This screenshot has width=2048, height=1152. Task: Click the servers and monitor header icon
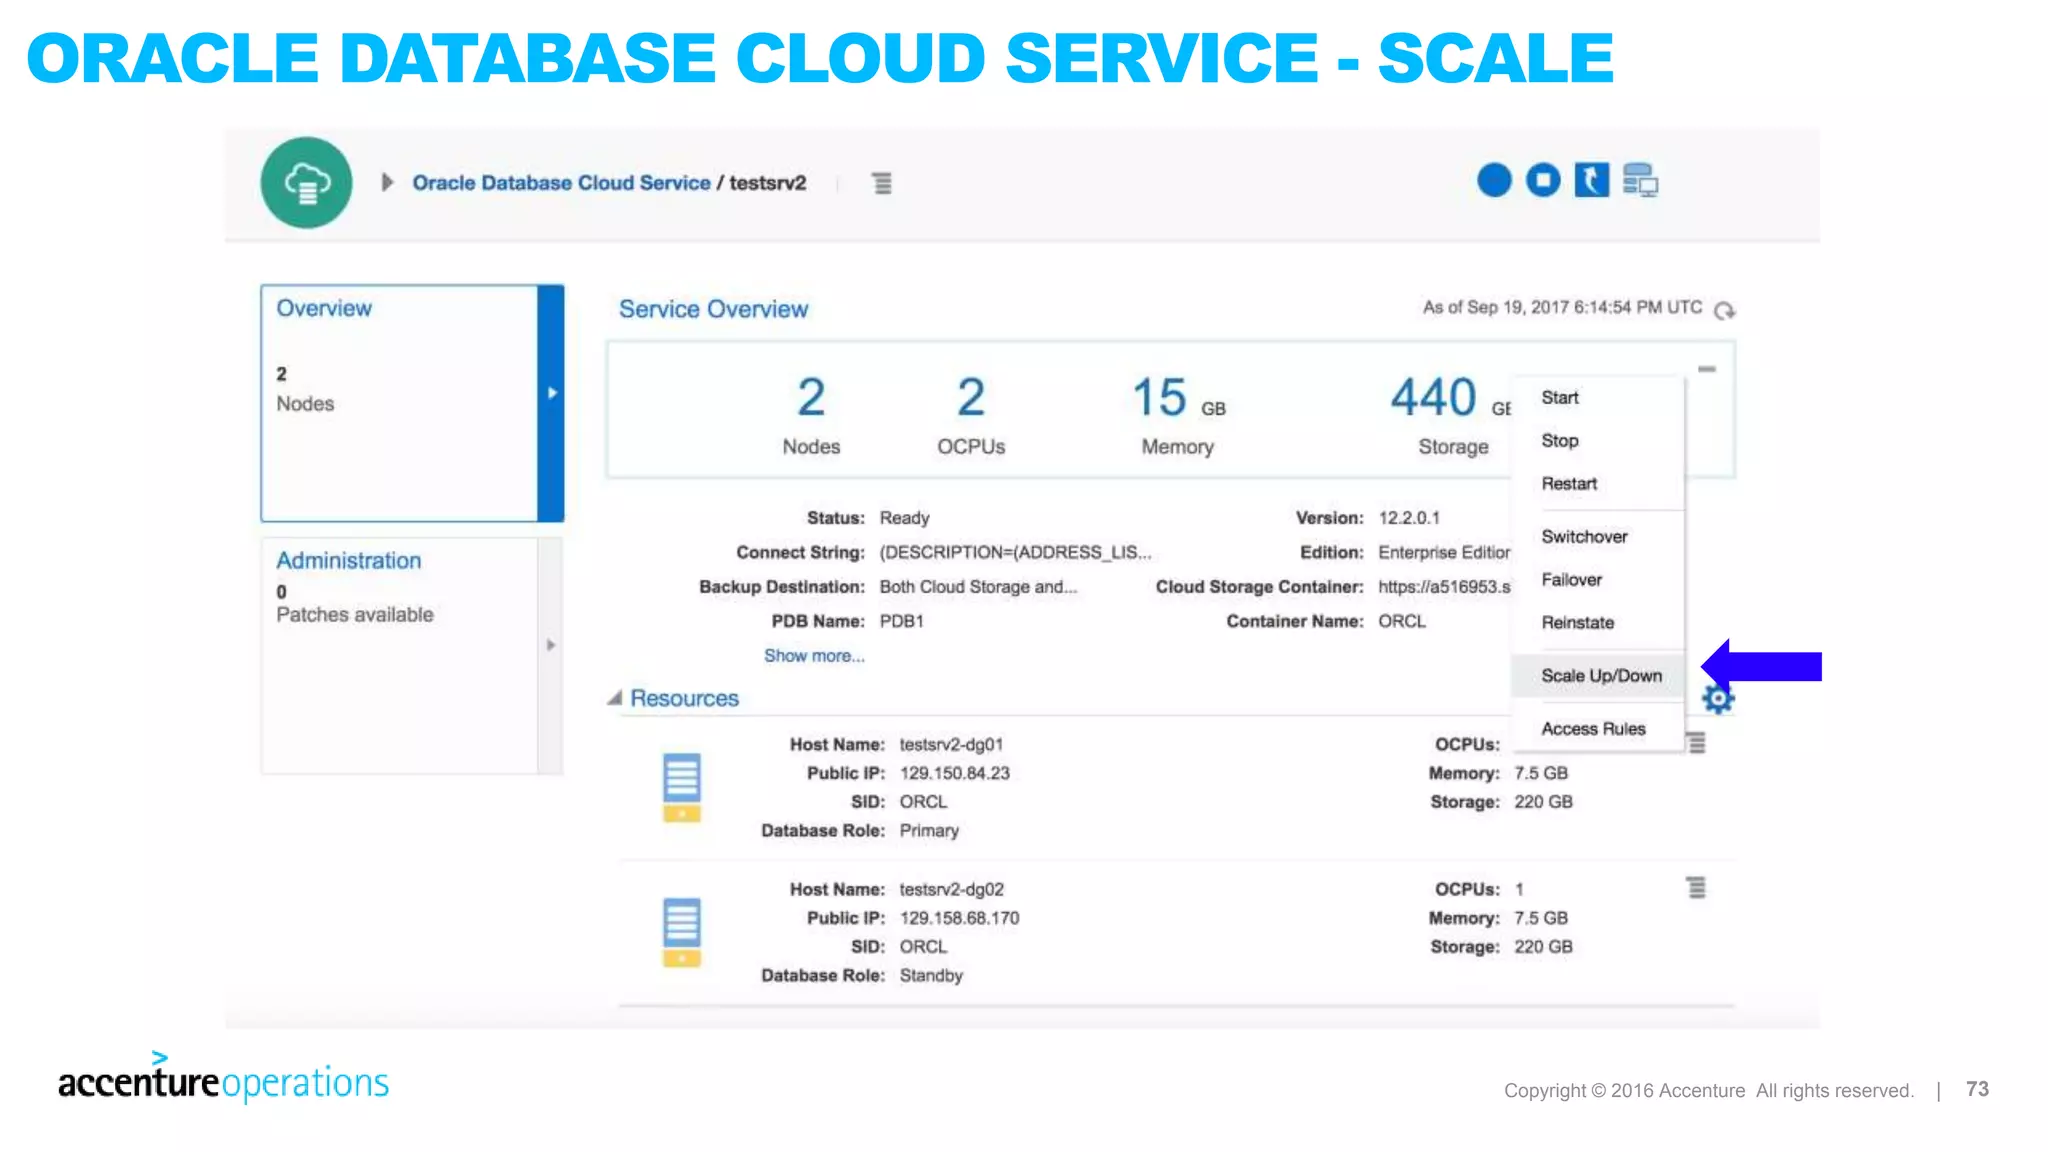pos(1640,180)
